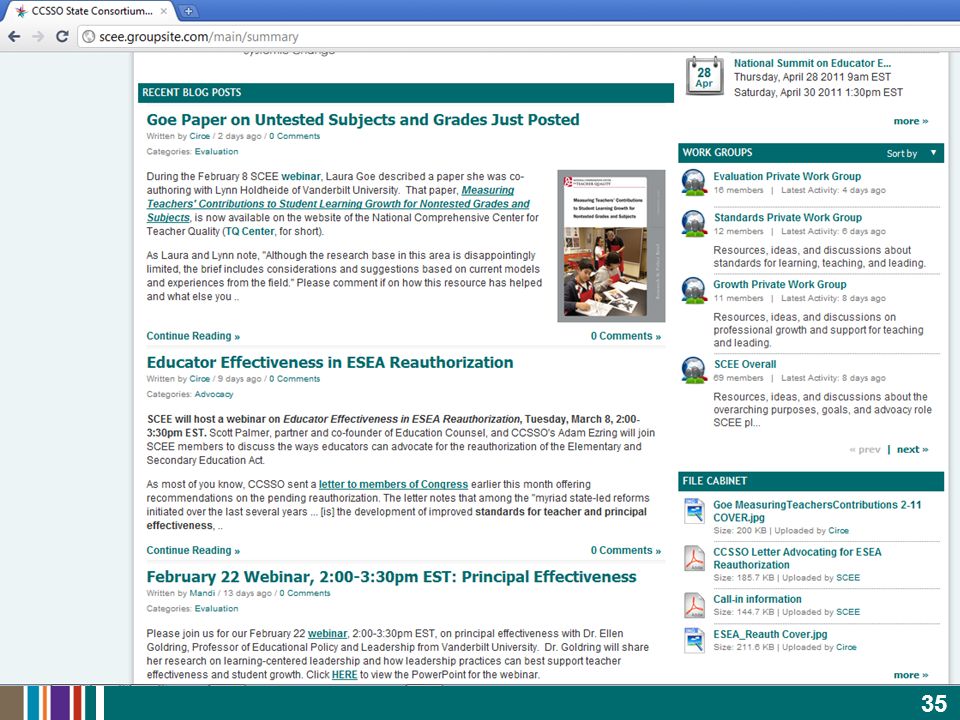Click author Circe under Goe Paper post
Screen dimensions: 960x720
[x=200, y=137]
